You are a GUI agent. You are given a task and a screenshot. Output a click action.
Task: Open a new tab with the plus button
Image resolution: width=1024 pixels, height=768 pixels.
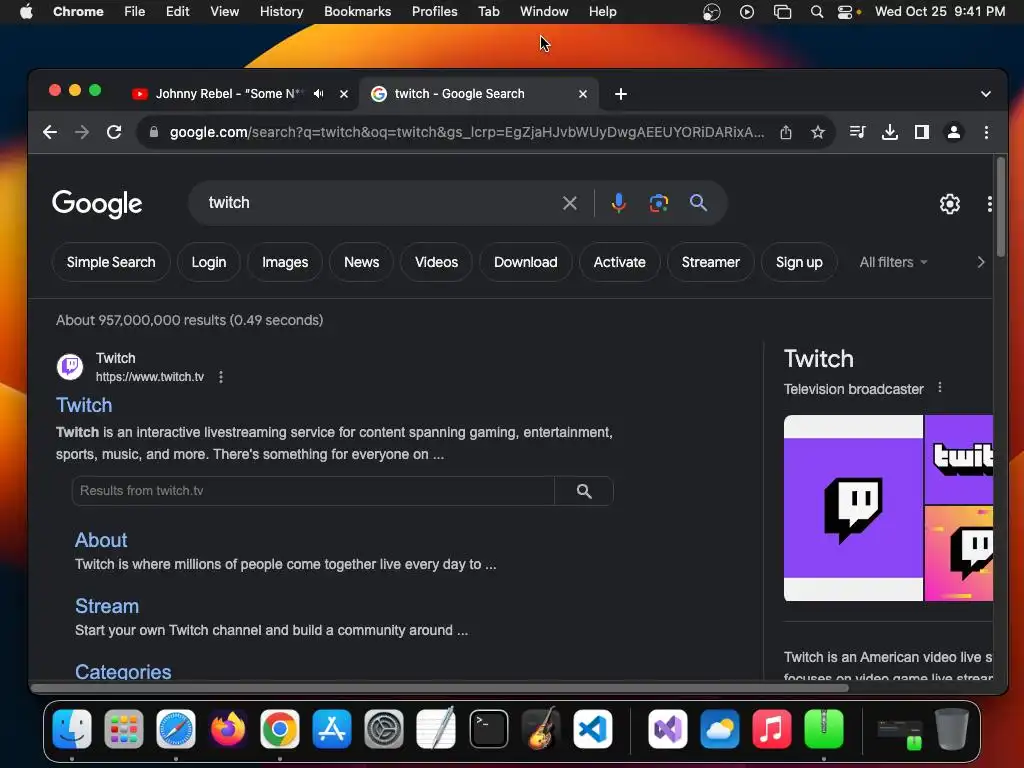[620, 95]
